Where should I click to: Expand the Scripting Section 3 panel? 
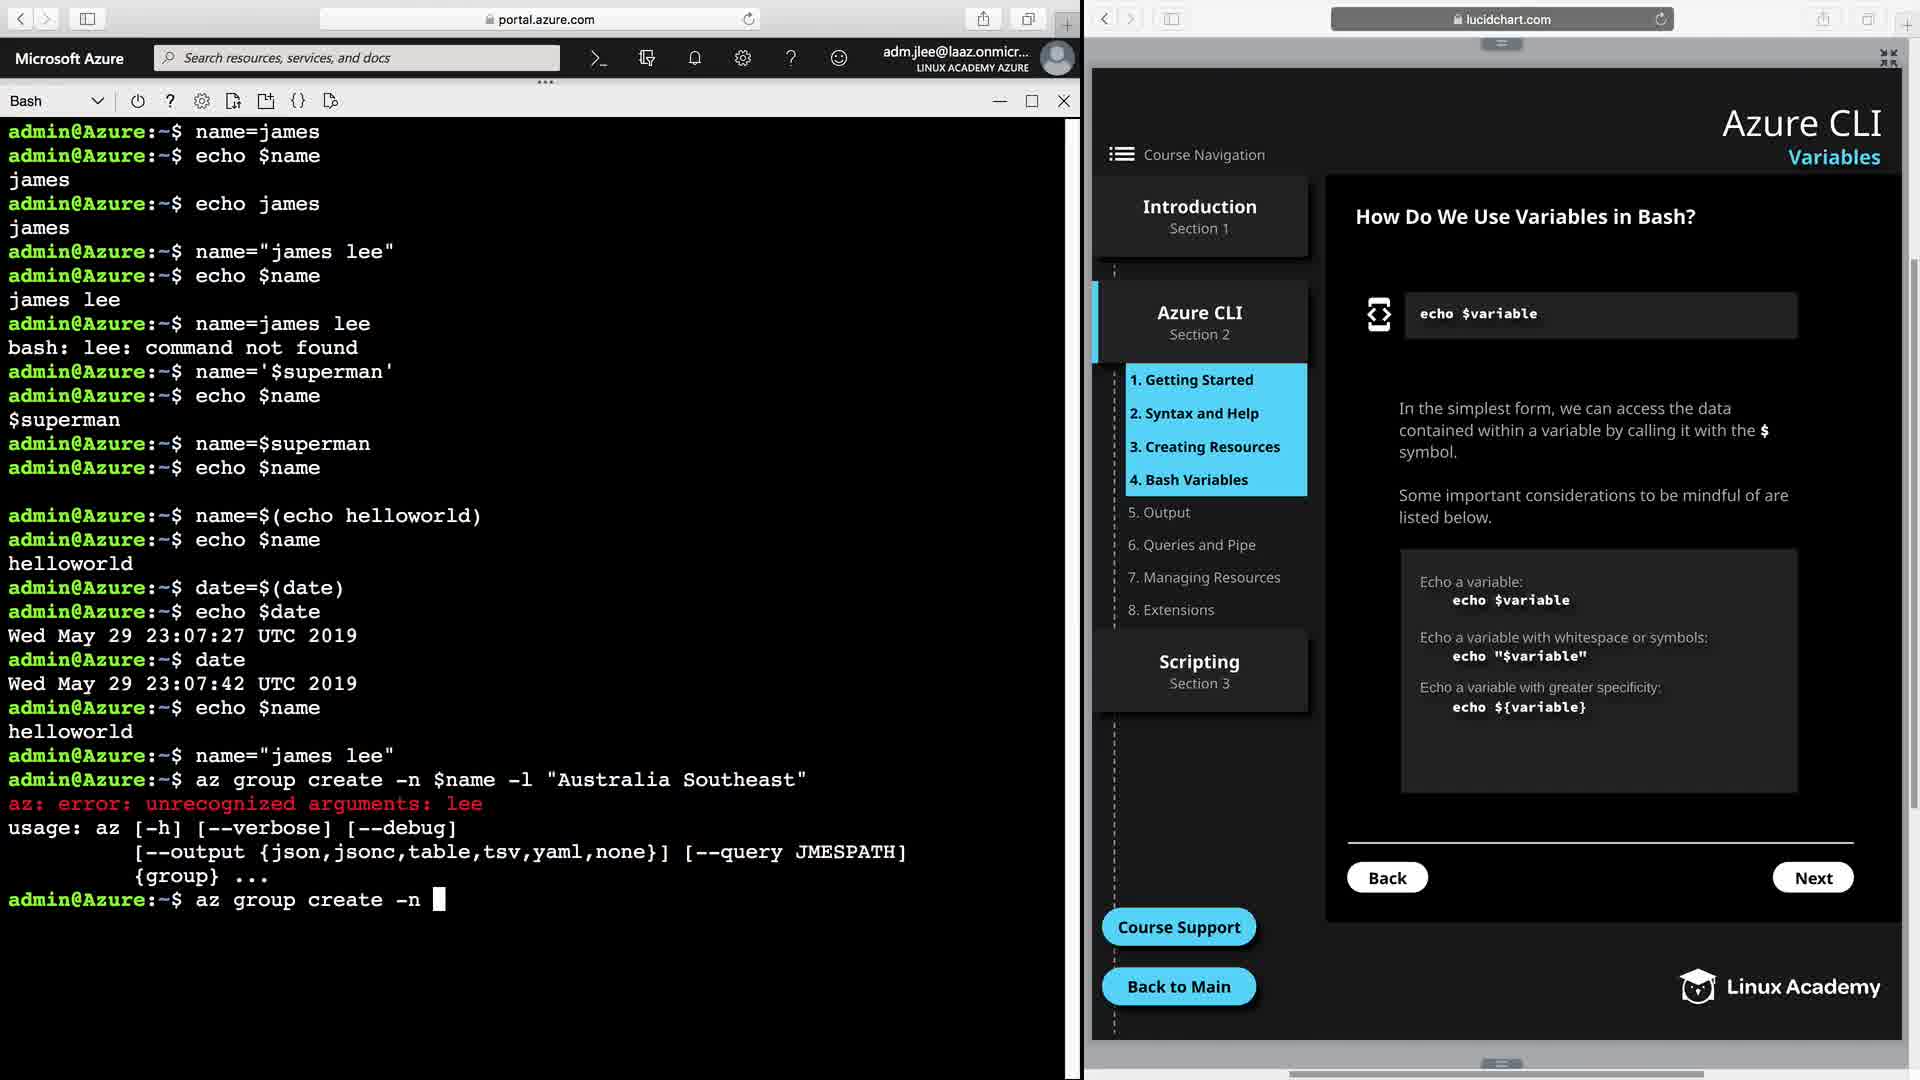[x=1199, y=671]
